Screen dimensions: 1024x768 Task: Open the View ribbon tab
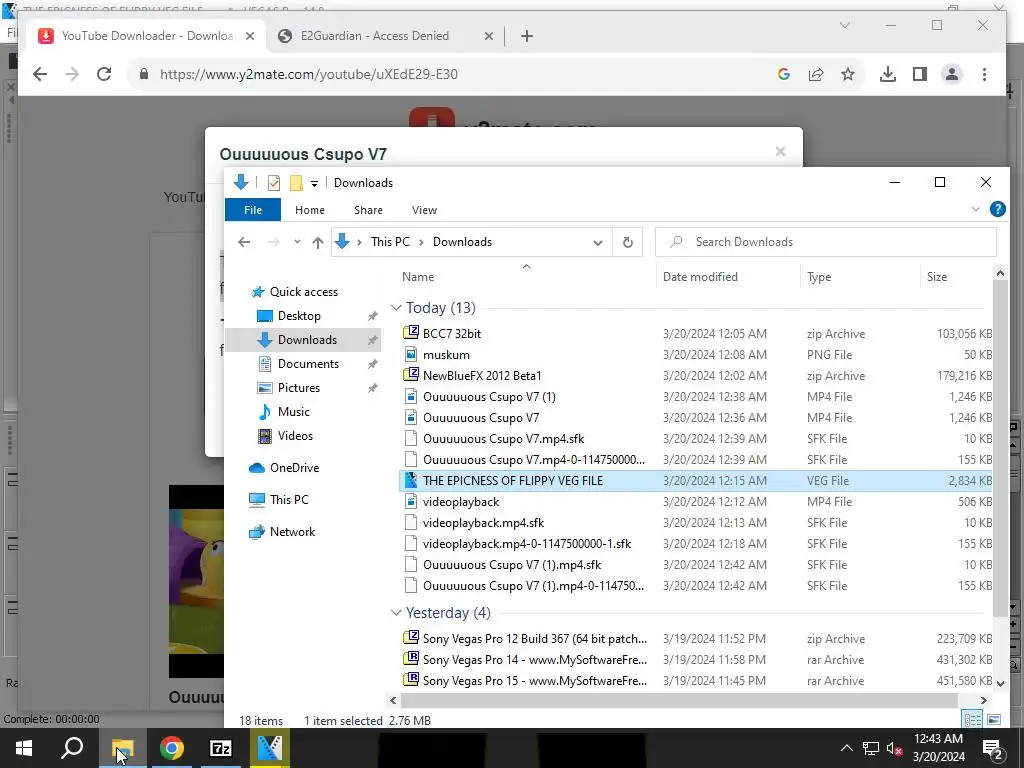(424, 210)
